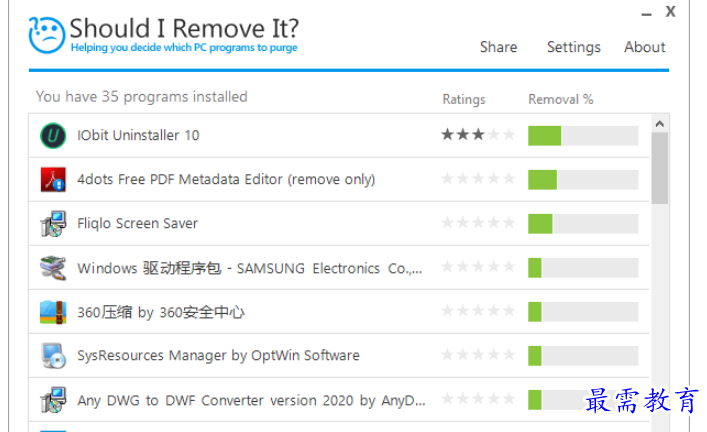Sort by the Ratings column header
The image size is (707, 432).
point(464,99)
